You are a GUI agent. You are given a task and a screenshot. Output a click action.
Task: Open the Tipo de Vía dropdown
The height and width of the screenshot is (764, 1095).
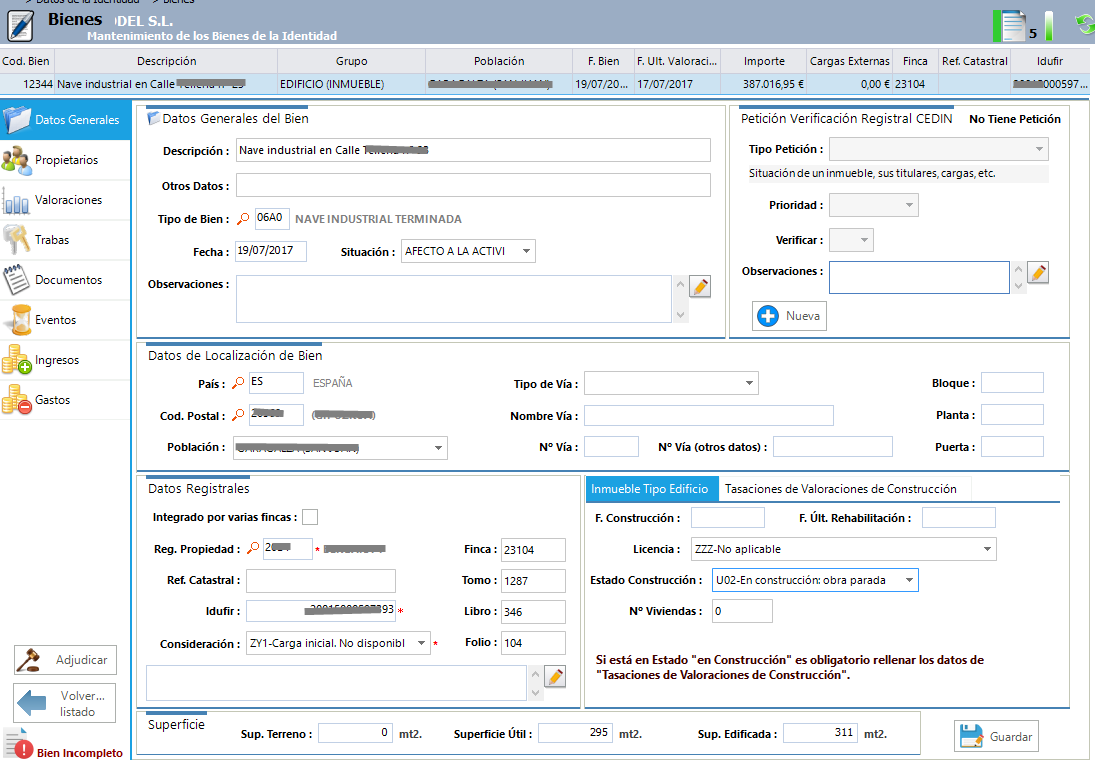[x=671, y=383]
